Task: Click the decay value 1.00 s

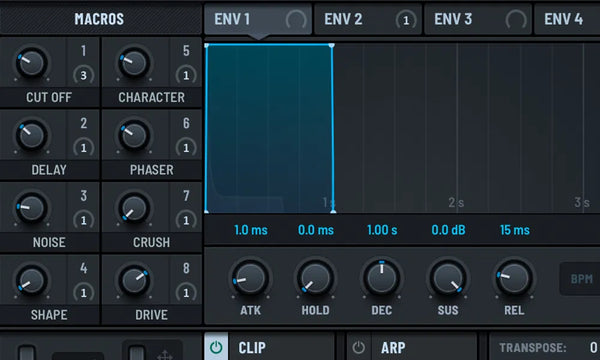Action: point(382,230)
